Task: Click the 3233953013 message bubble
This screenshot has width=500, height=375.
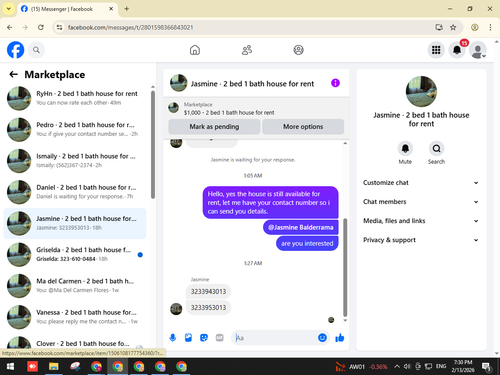Action: pyautogui.click(x=208, y=308)
